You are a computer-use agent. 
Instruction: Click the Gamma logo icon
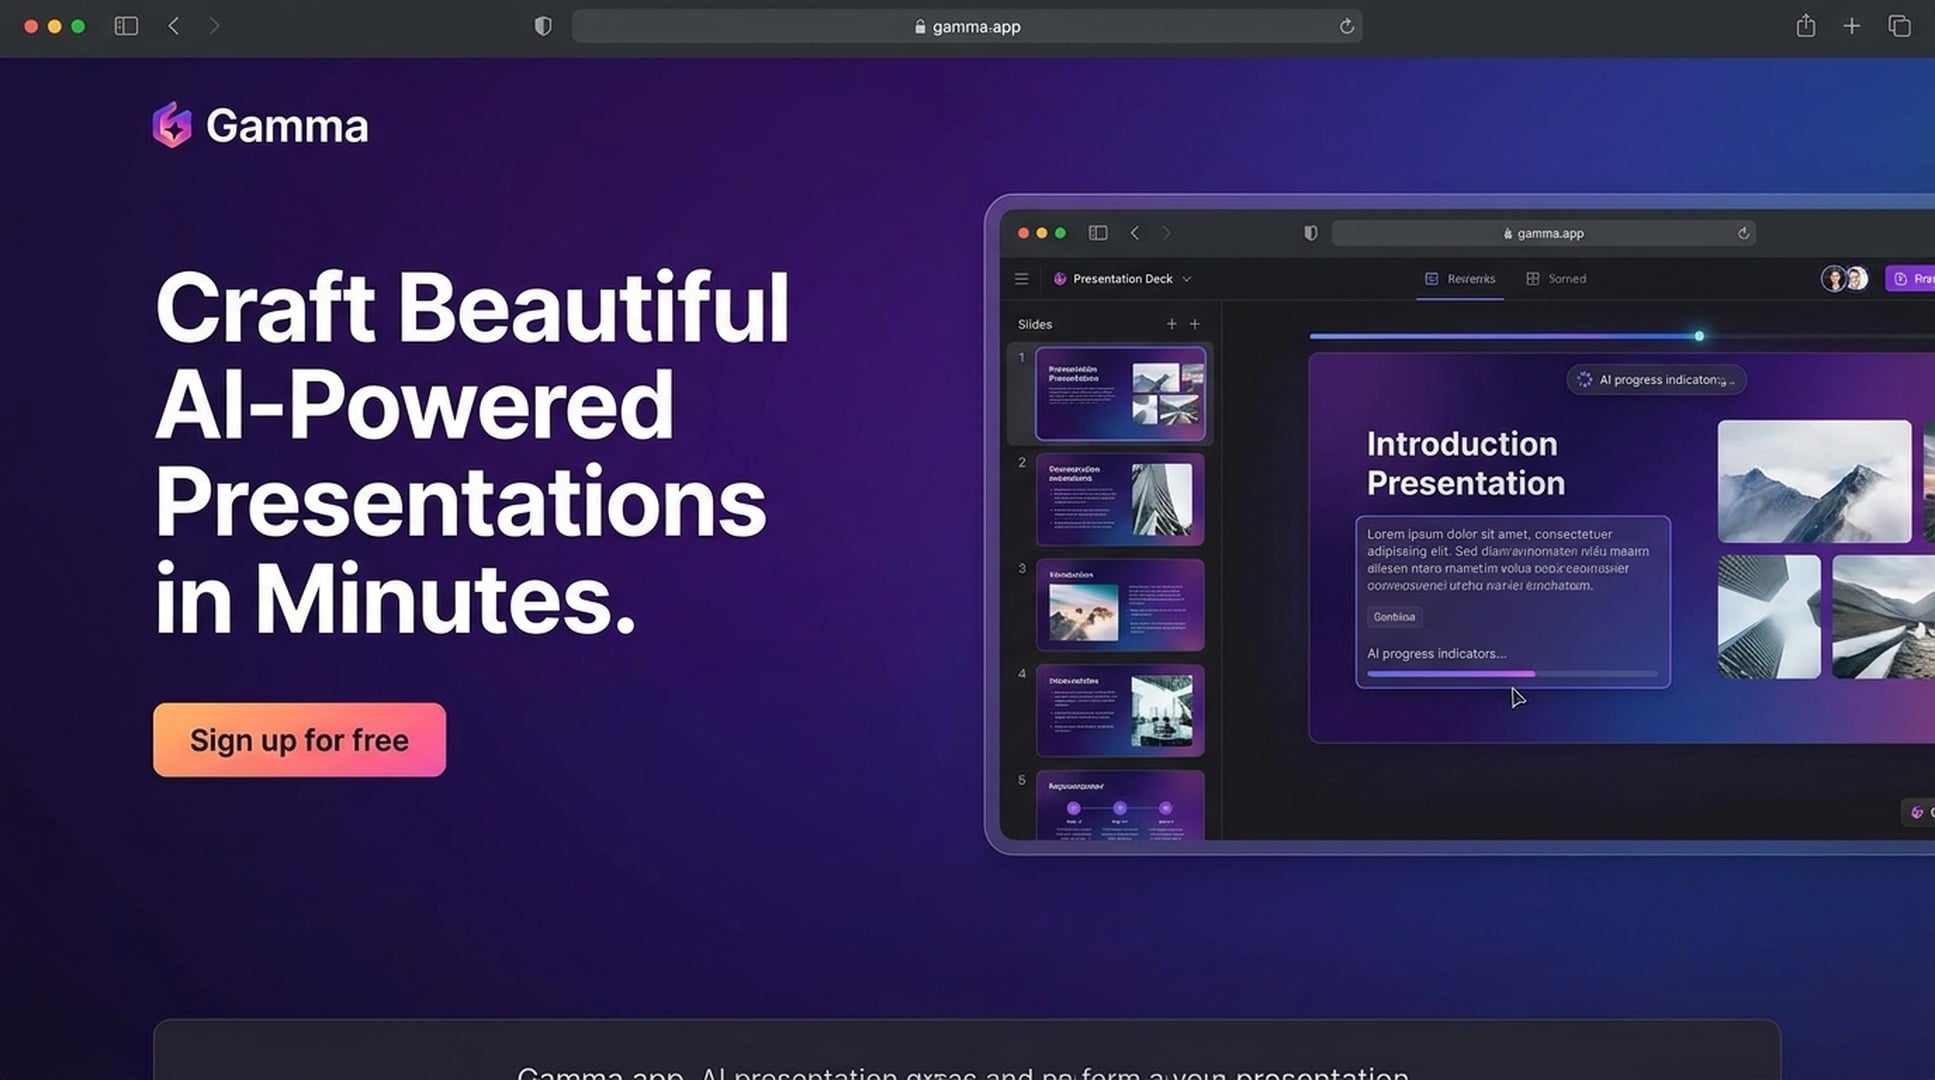(172, 125)
